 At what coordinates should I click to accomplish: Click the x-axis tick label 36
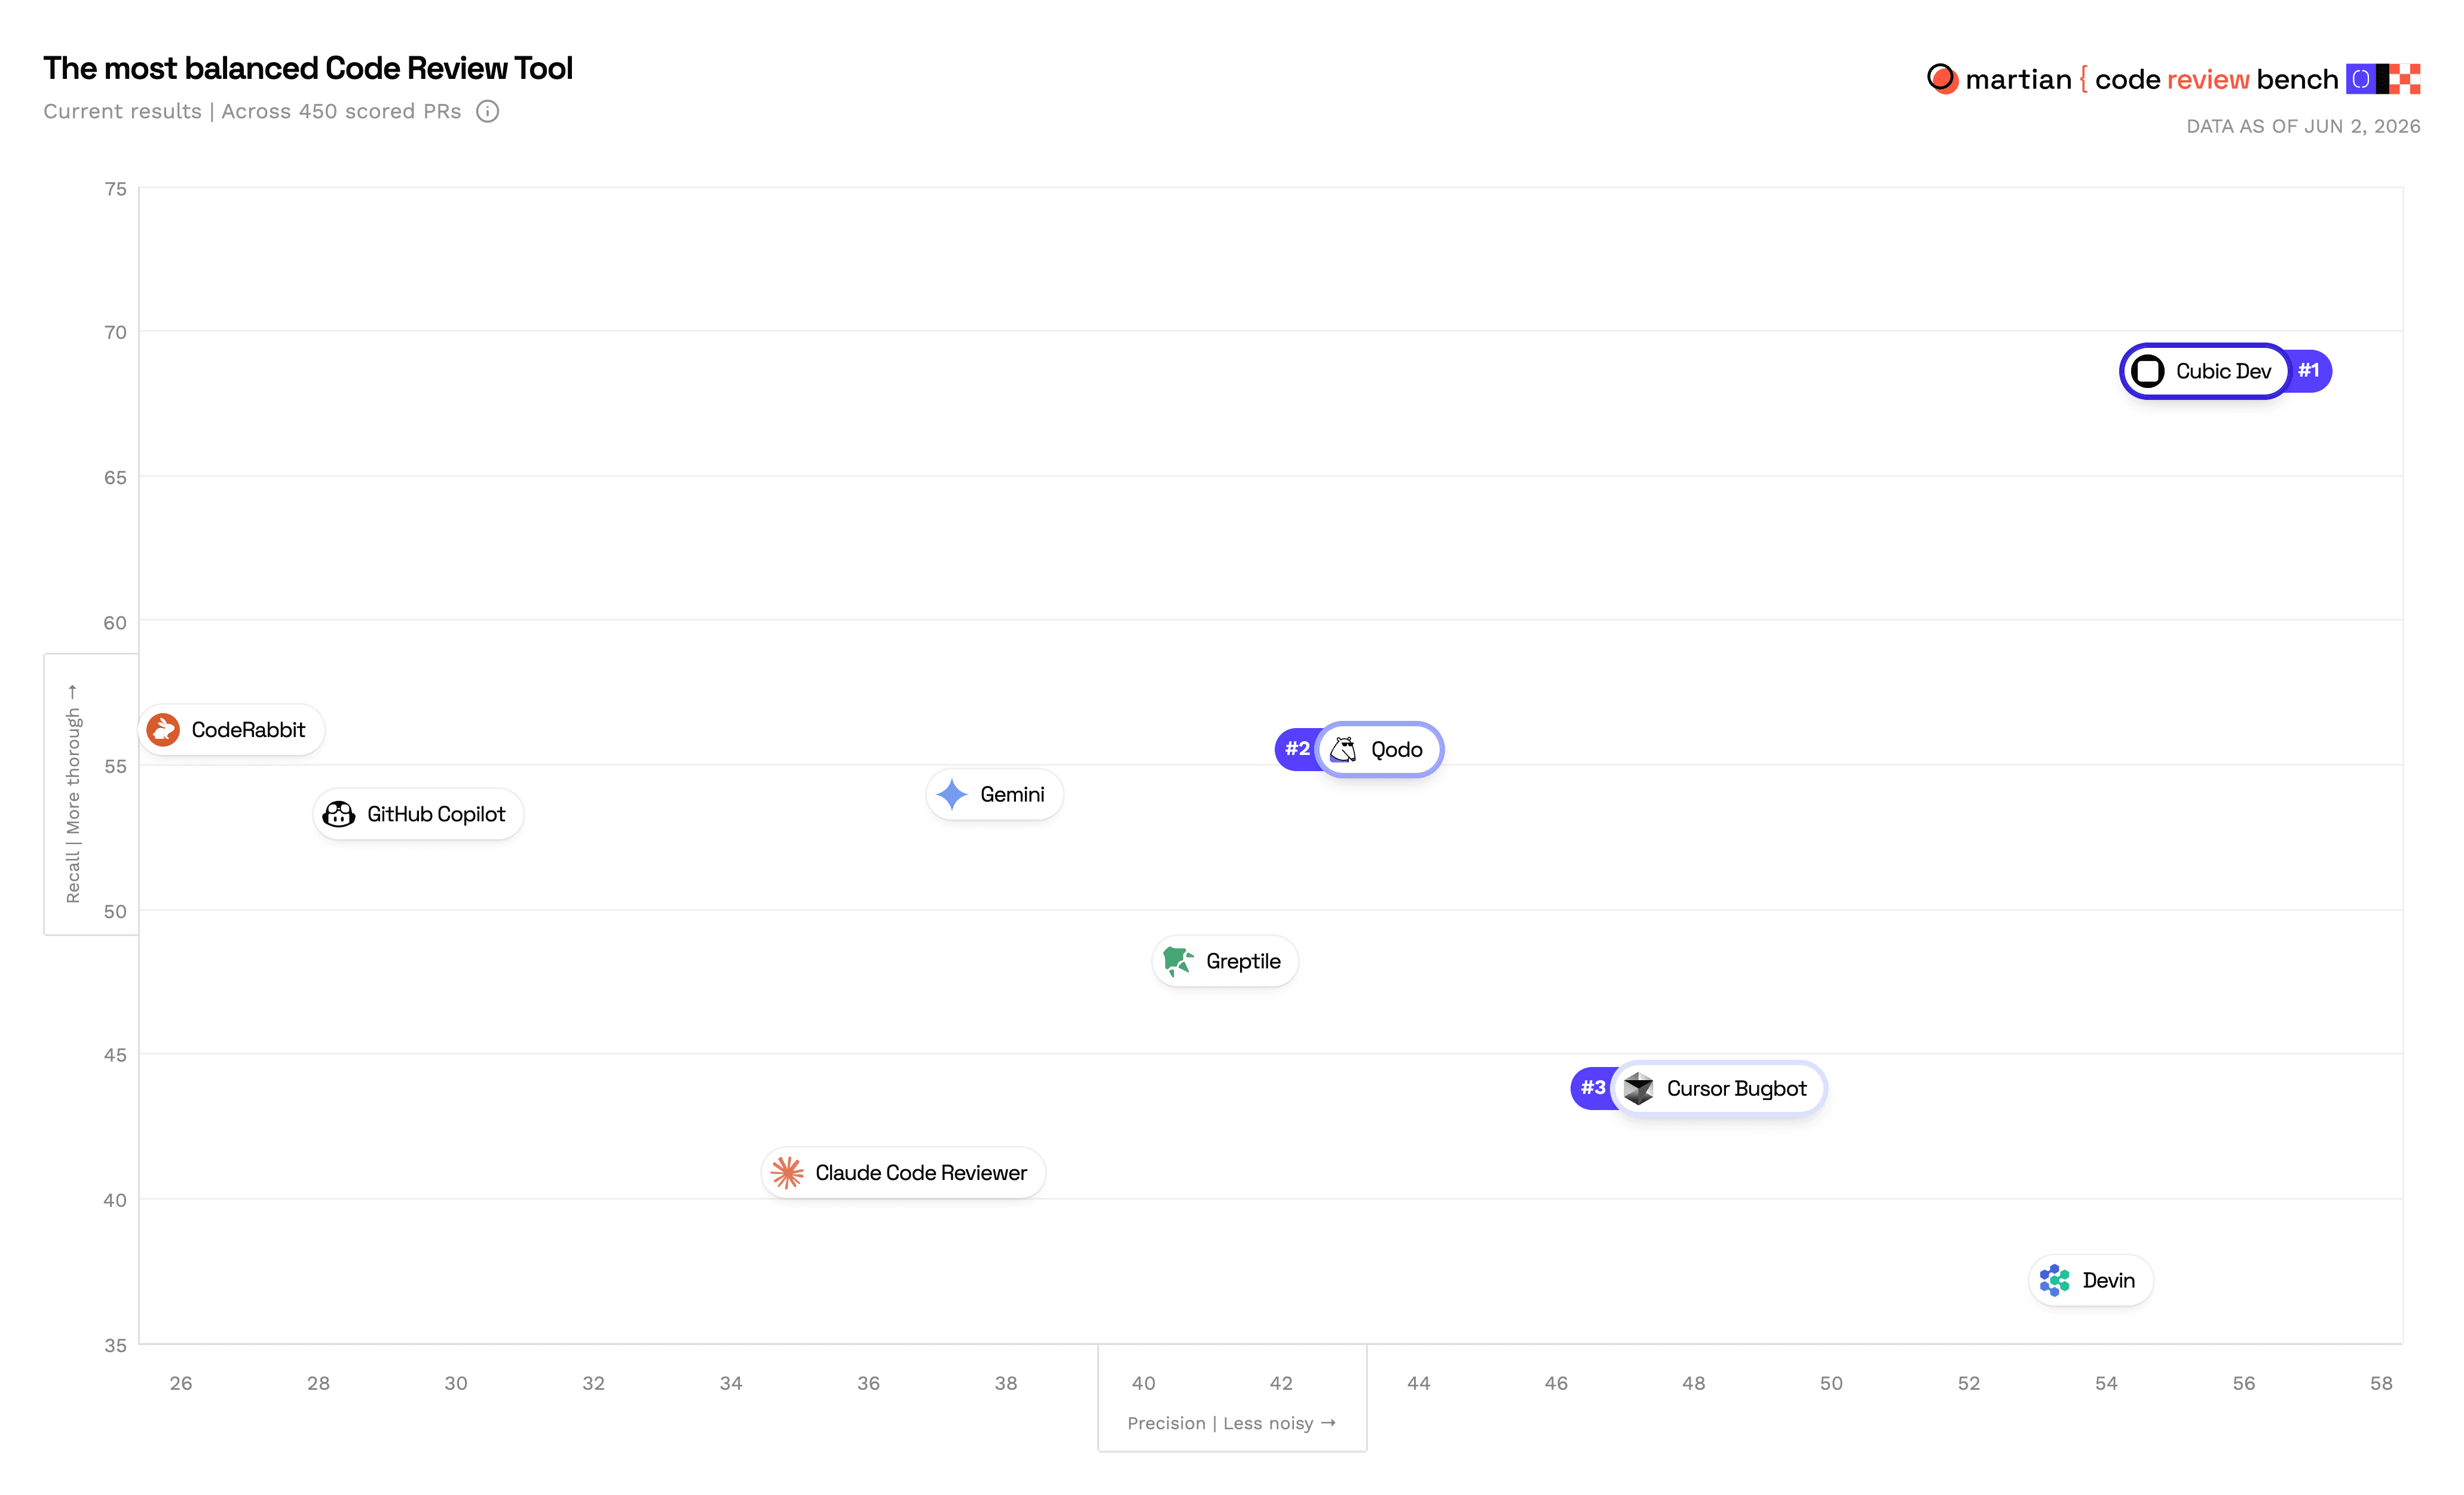(x=869, y=1383)
